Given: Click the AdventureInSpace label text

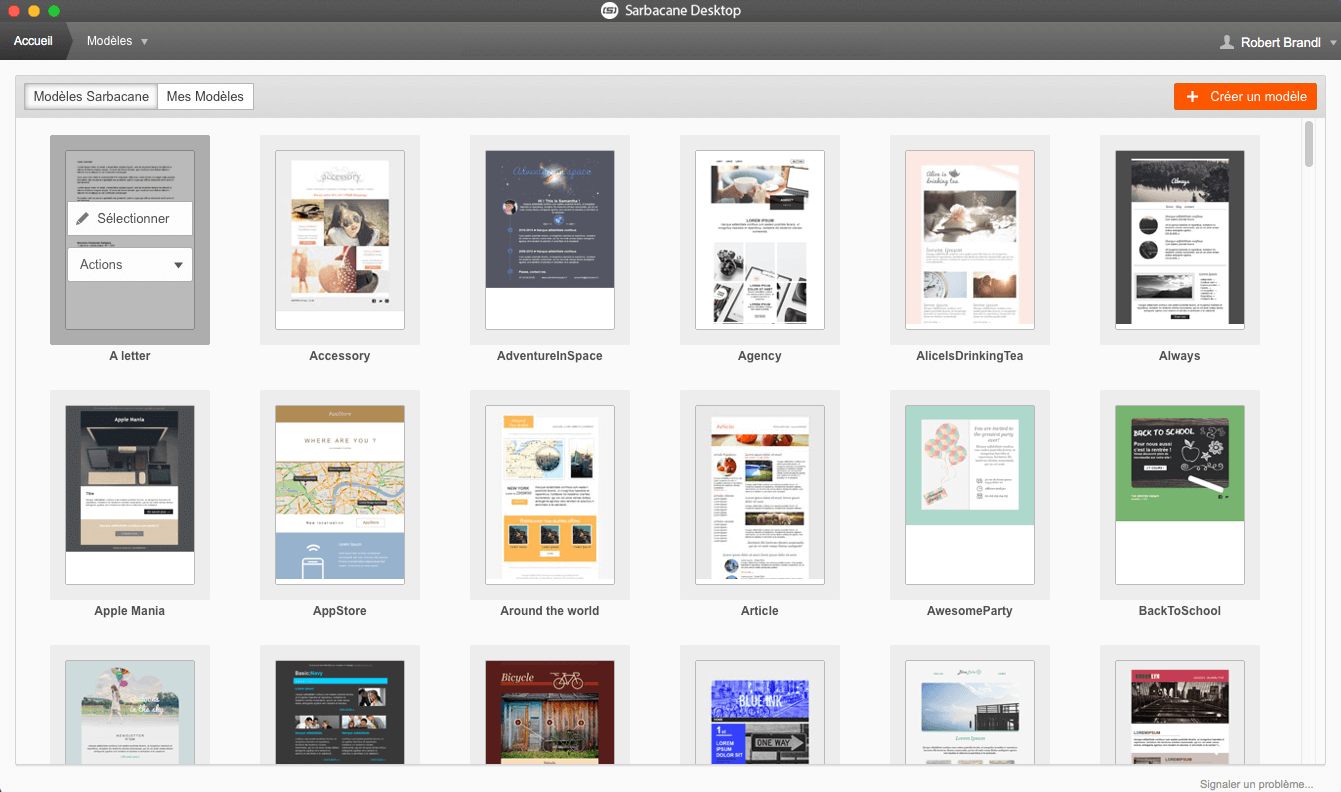Looking at the screenshot, I should (550, 356).
